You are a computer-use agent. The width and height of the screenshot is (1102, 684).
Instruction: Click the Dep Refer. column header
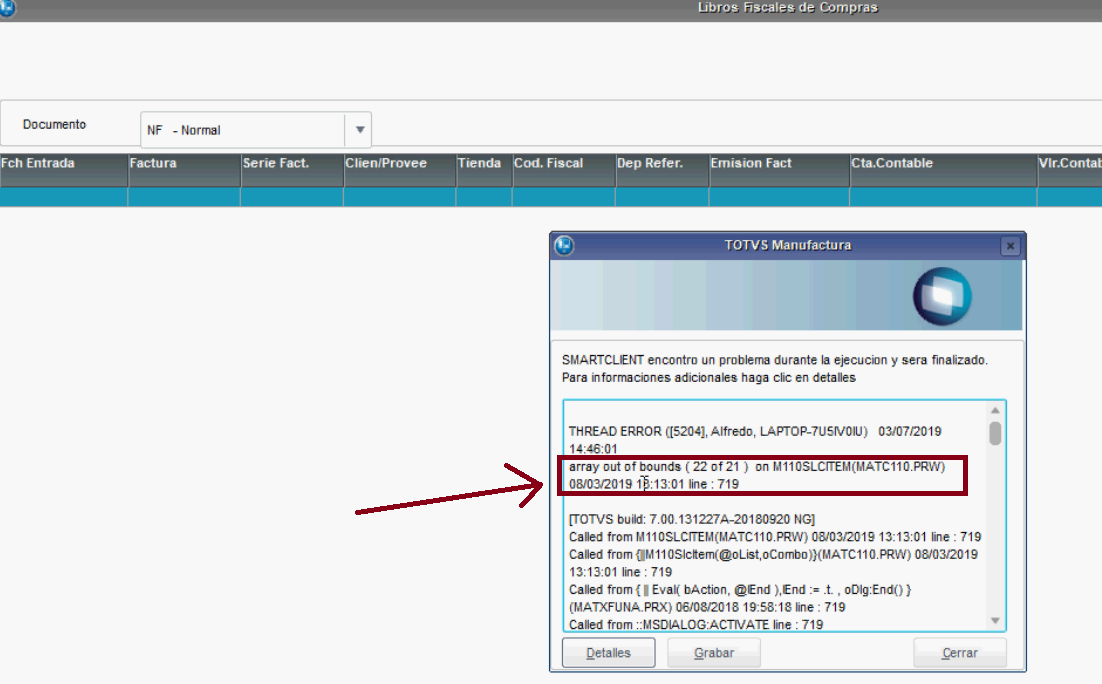[x=663, y=170]
